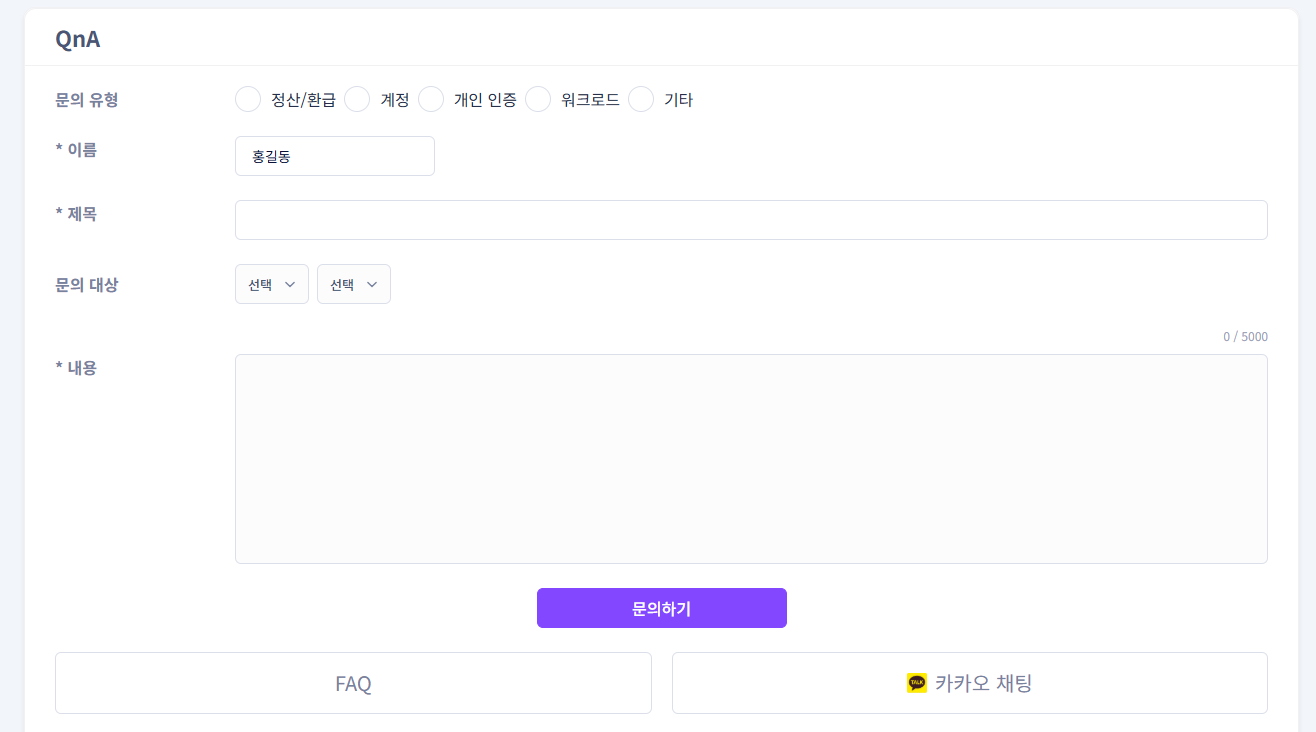Select the 정산/환급 inquiry type radio button
The image size is (1316, 732).
click(248, 99)
